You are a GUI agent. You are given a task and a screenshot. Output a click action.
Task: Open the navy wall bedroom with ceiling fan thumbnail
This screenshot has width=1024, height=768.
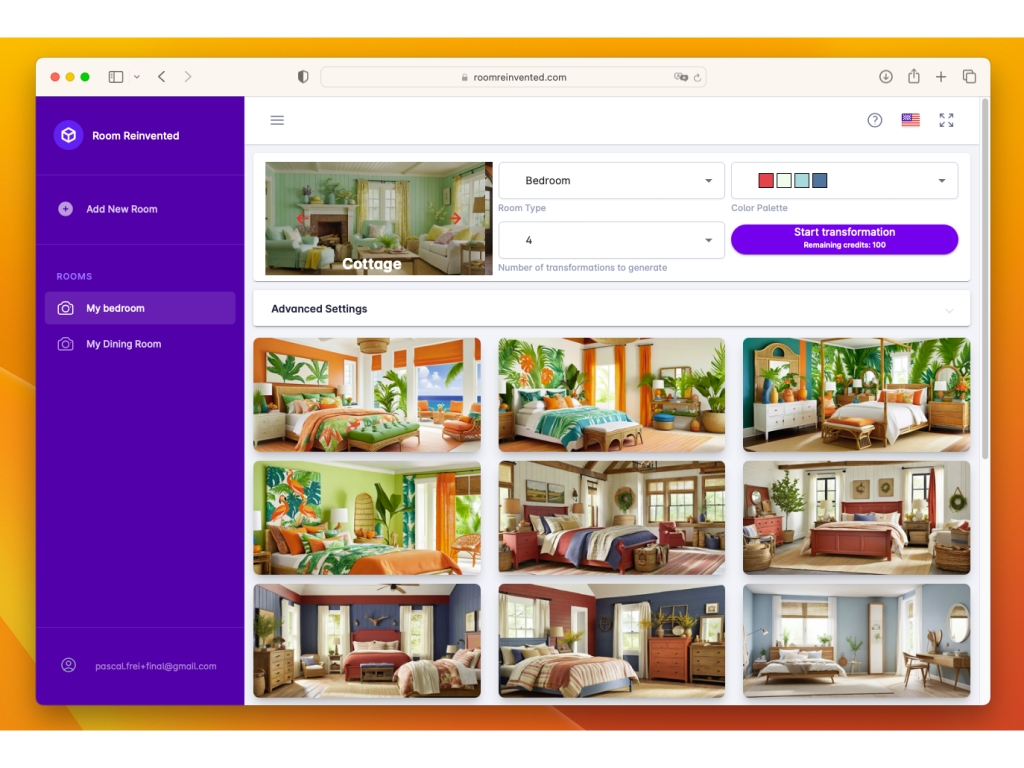click(x=367, y=641)
